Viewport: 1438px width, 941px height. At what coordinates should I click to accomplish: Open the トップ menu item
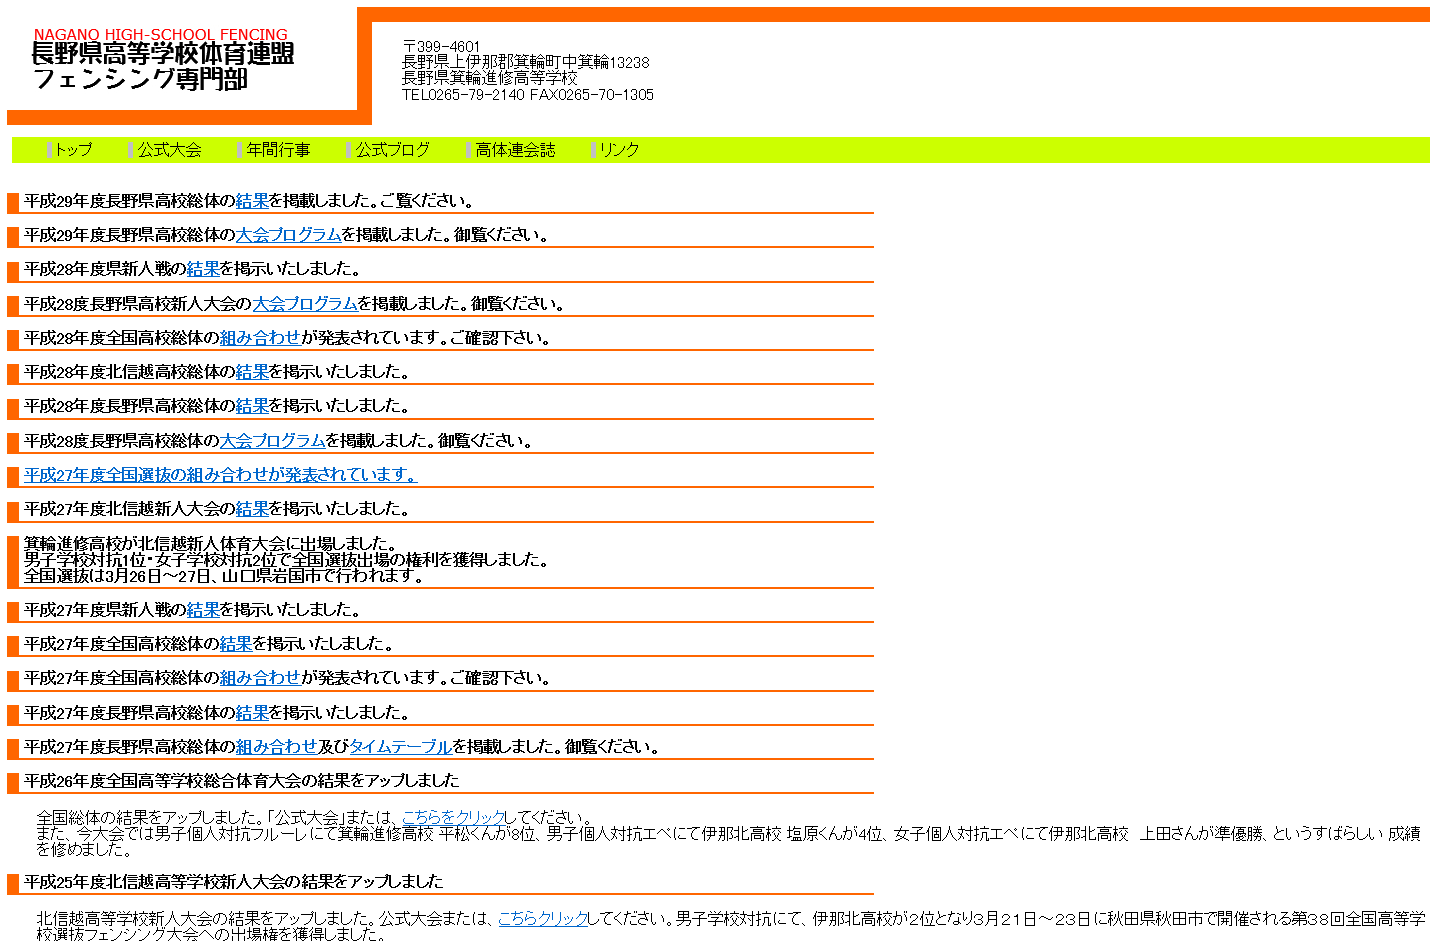(x=73, y=150)
